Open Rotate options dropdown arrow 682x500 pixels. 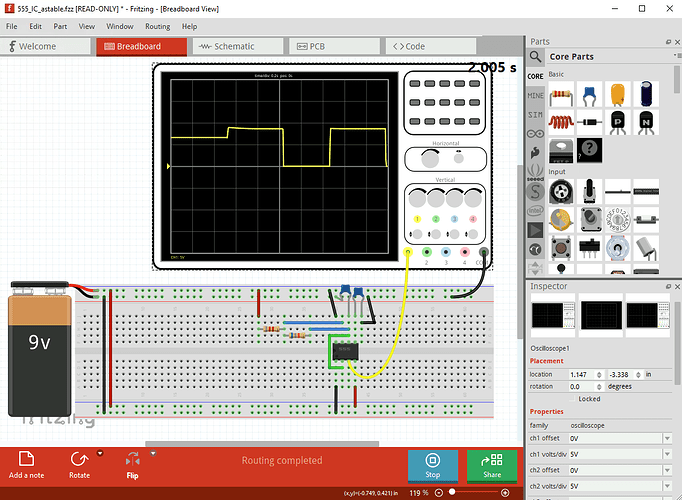(100, 453)
